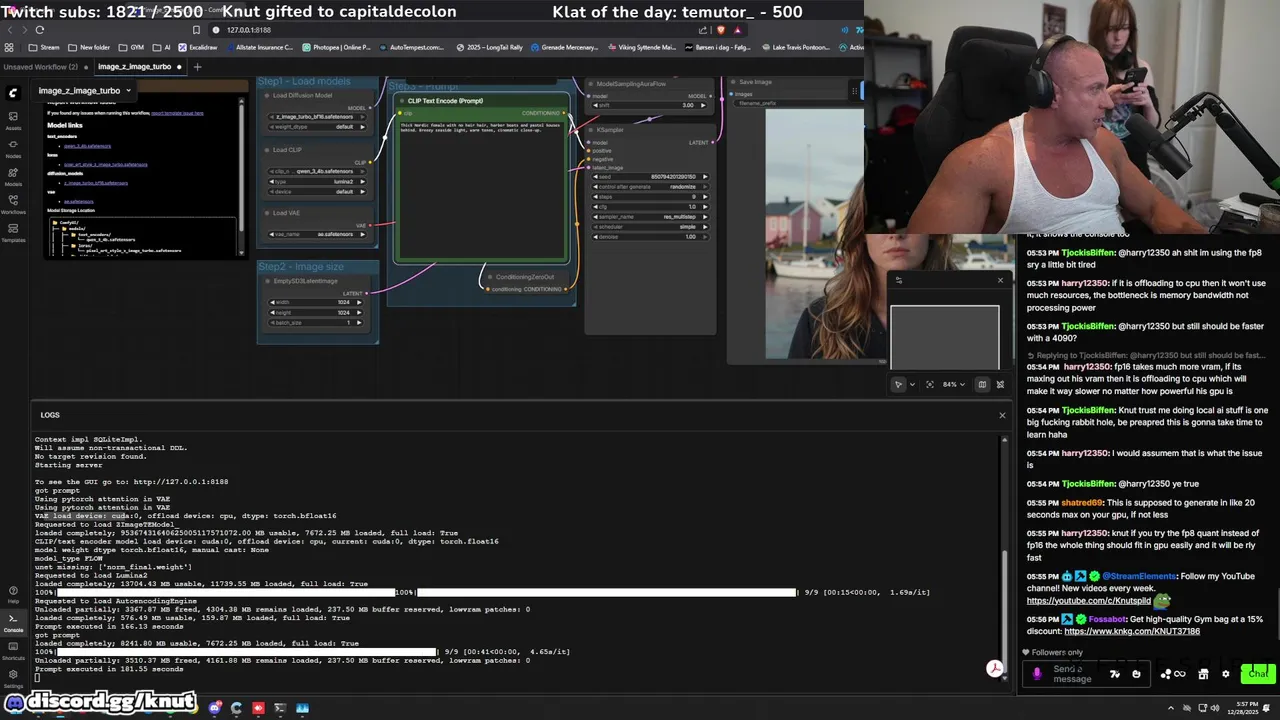Open the Shortcuts sidebar icon
The image size is (1280, 720).
[13, 652]
